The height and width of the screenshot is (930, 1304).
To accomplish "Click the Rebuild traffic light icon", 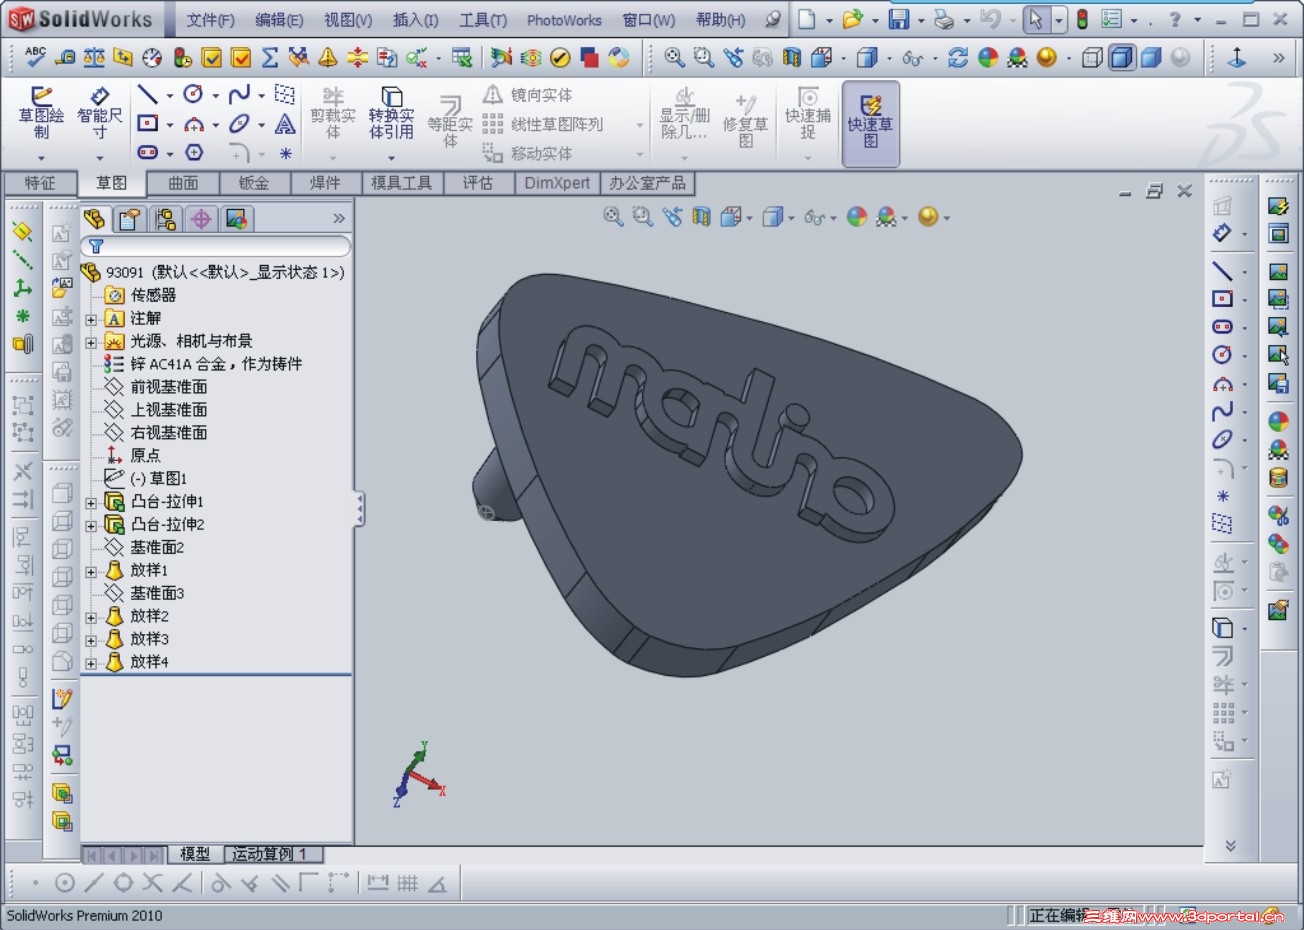I will [1082, 19].
